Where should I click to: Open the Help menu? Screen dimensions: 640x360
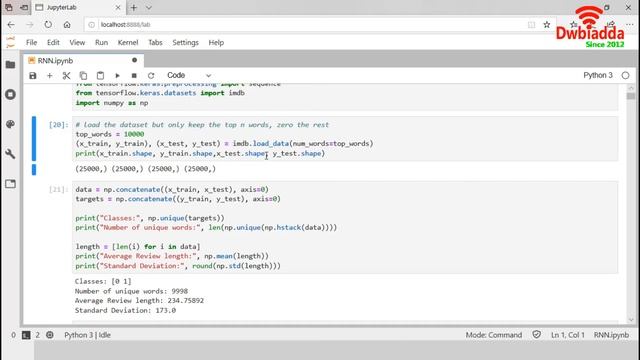[216, 42]
